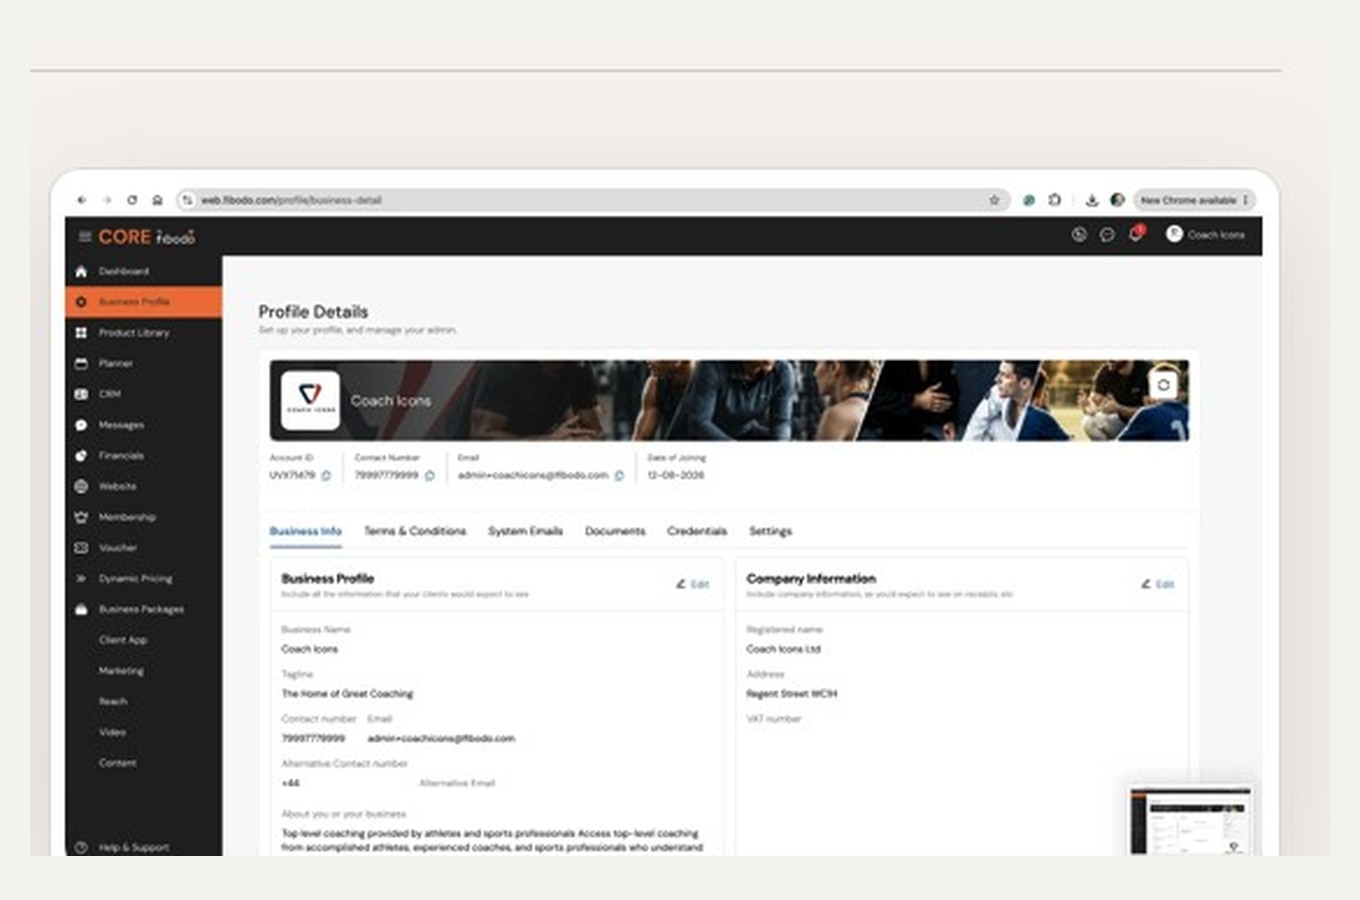Bookmark this page with the star icon

(x=994, y=200)
